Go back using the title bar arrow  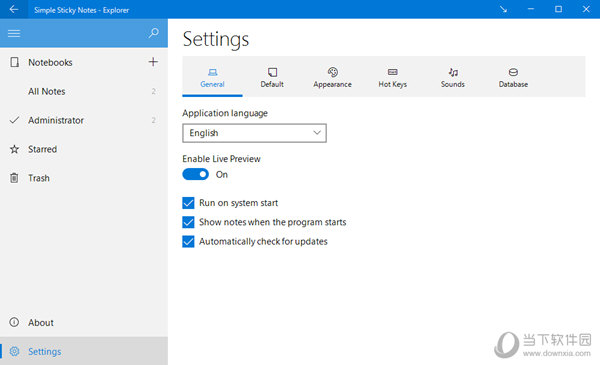14,9
